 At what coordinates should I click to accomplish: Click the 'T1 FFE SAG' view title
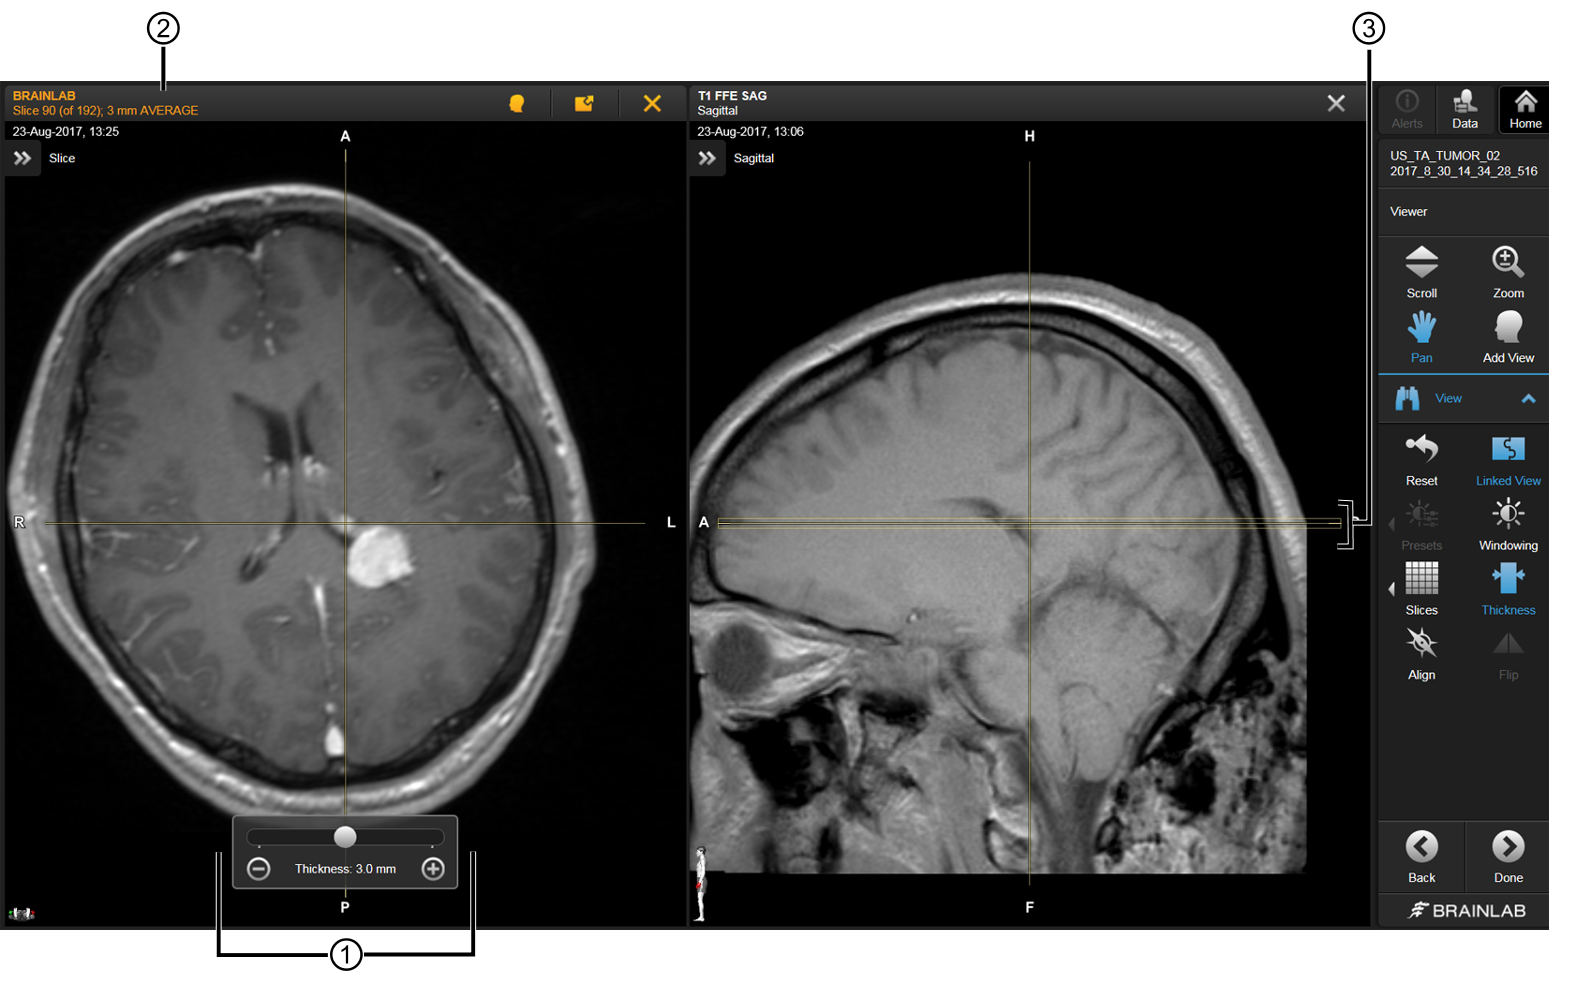click(732, 96)
